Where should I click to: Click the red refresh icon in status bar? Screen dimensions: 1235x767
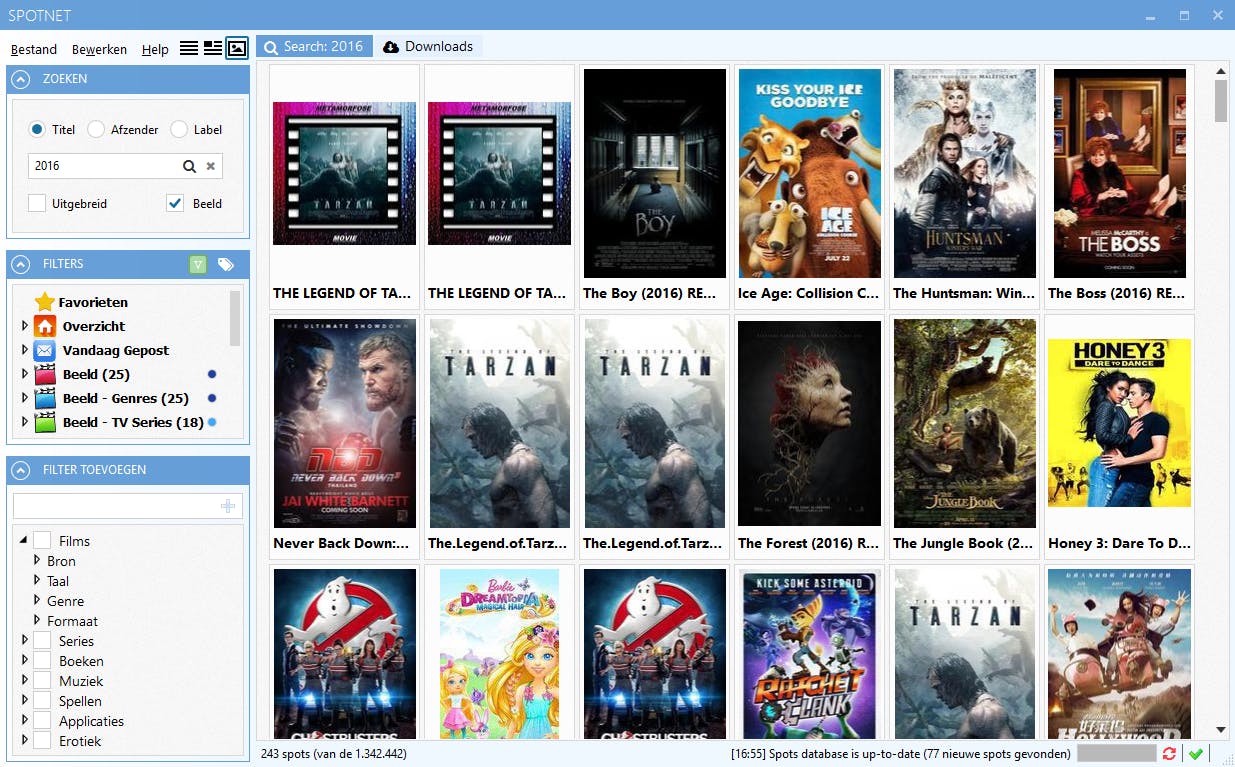coord(1169,753)
